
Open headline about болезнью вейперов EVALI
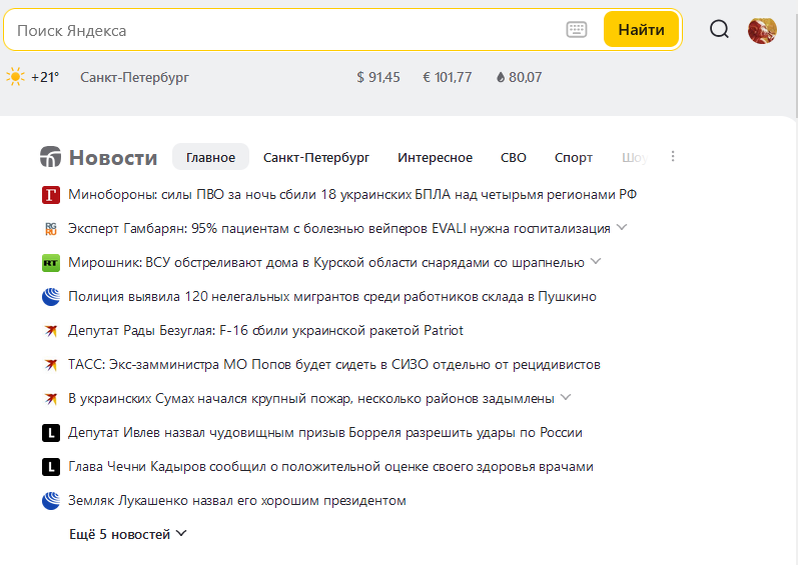pyautogui.click(x=339, y=229)
